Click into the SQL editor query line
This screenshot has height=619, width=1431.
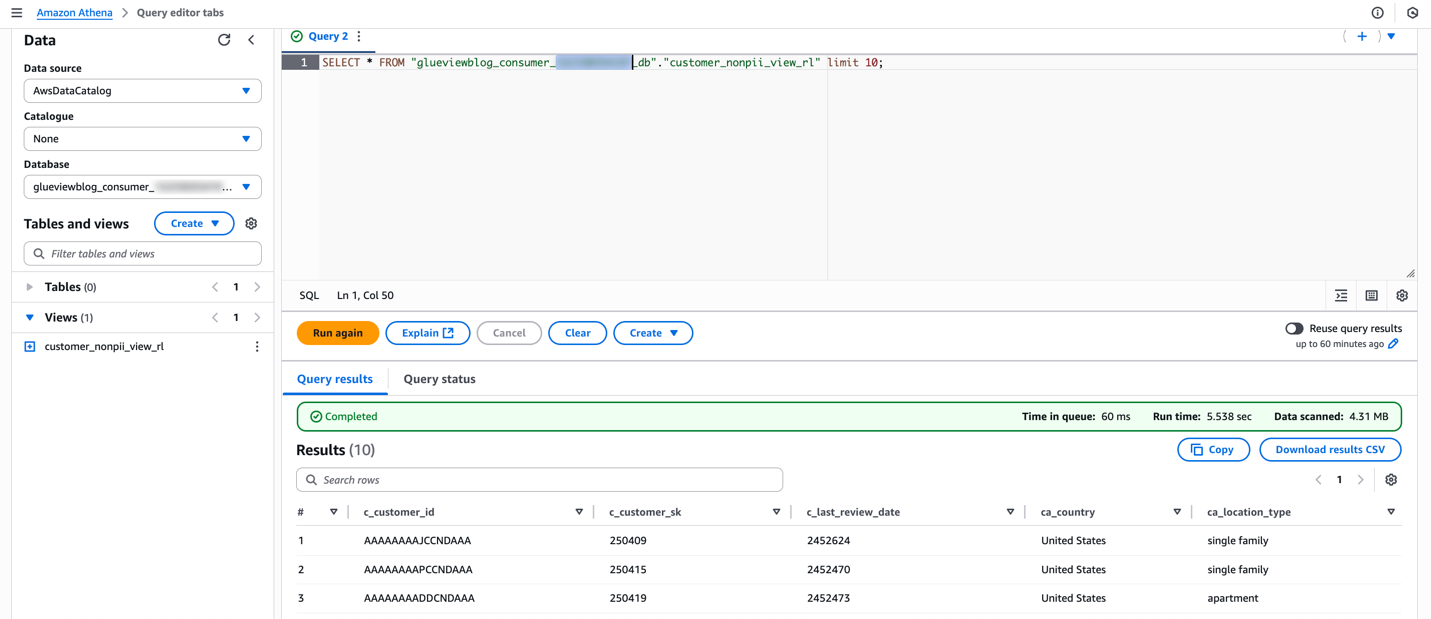click(602, 62)
